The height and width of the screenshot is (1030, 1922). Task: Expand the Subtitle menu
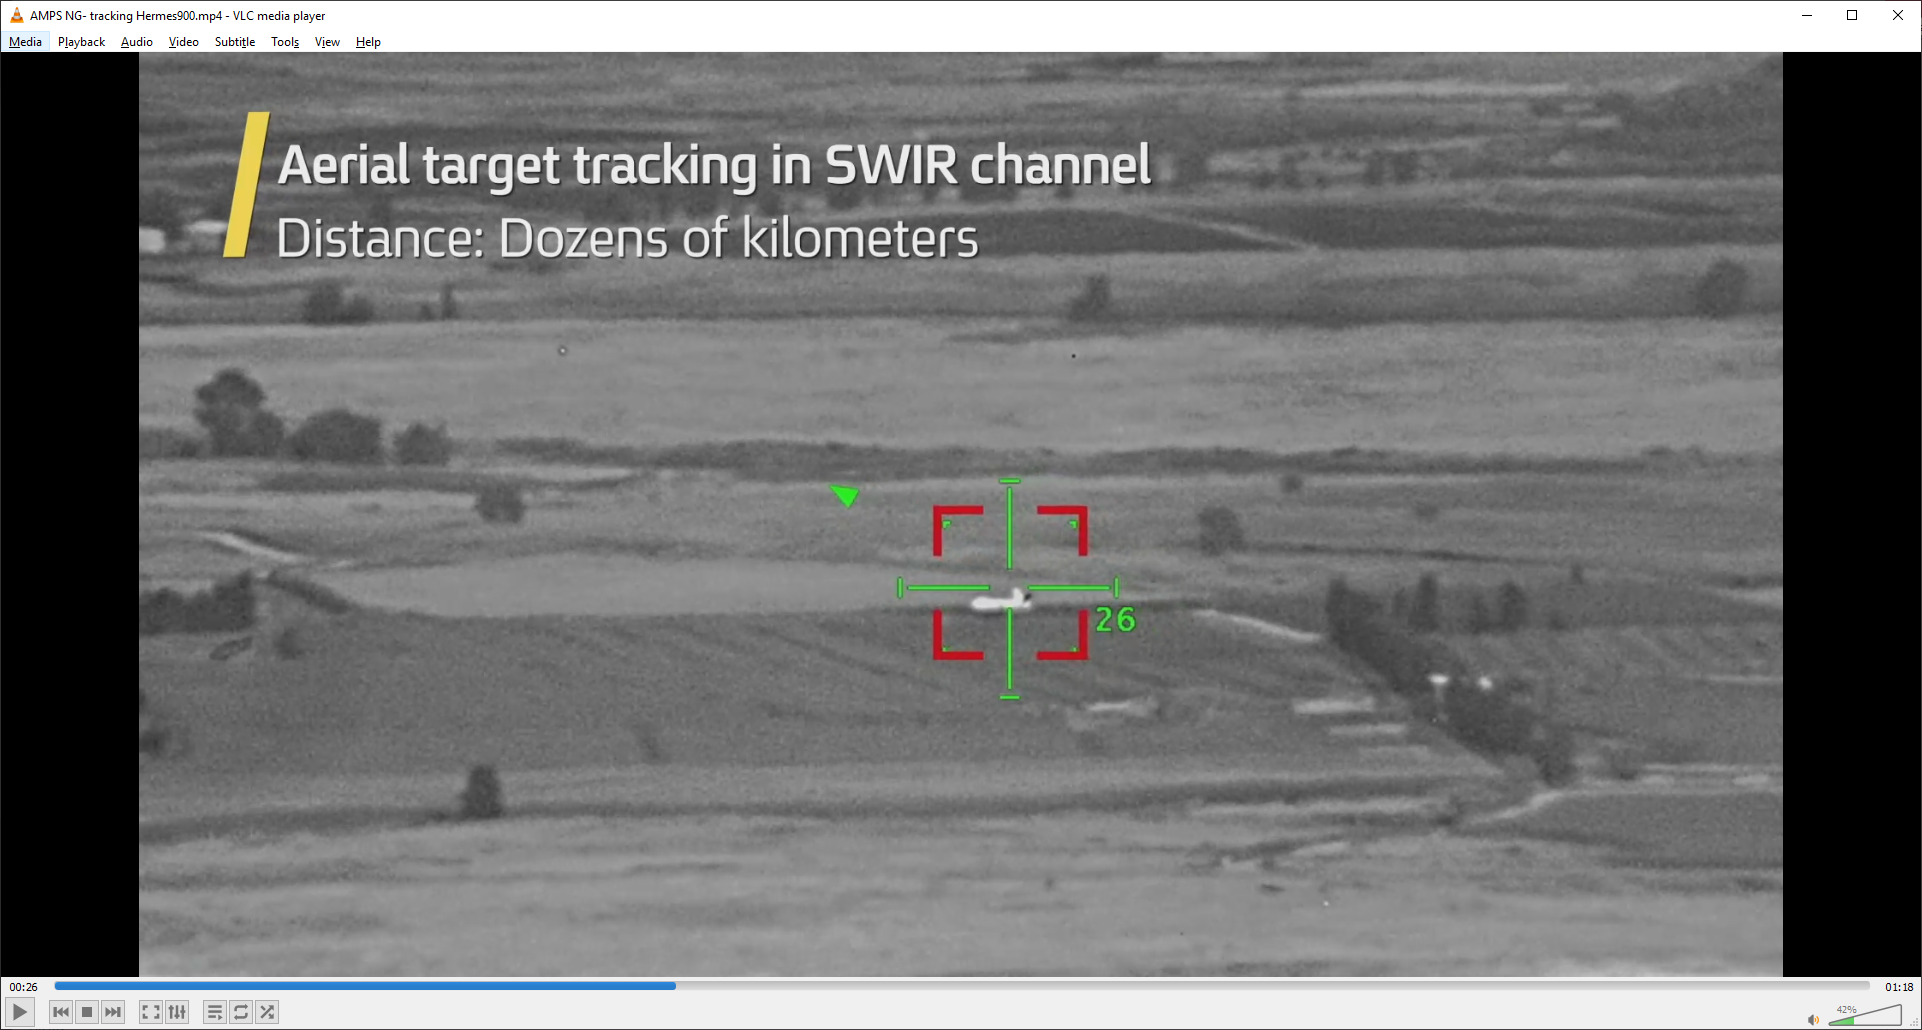point(234,42)
